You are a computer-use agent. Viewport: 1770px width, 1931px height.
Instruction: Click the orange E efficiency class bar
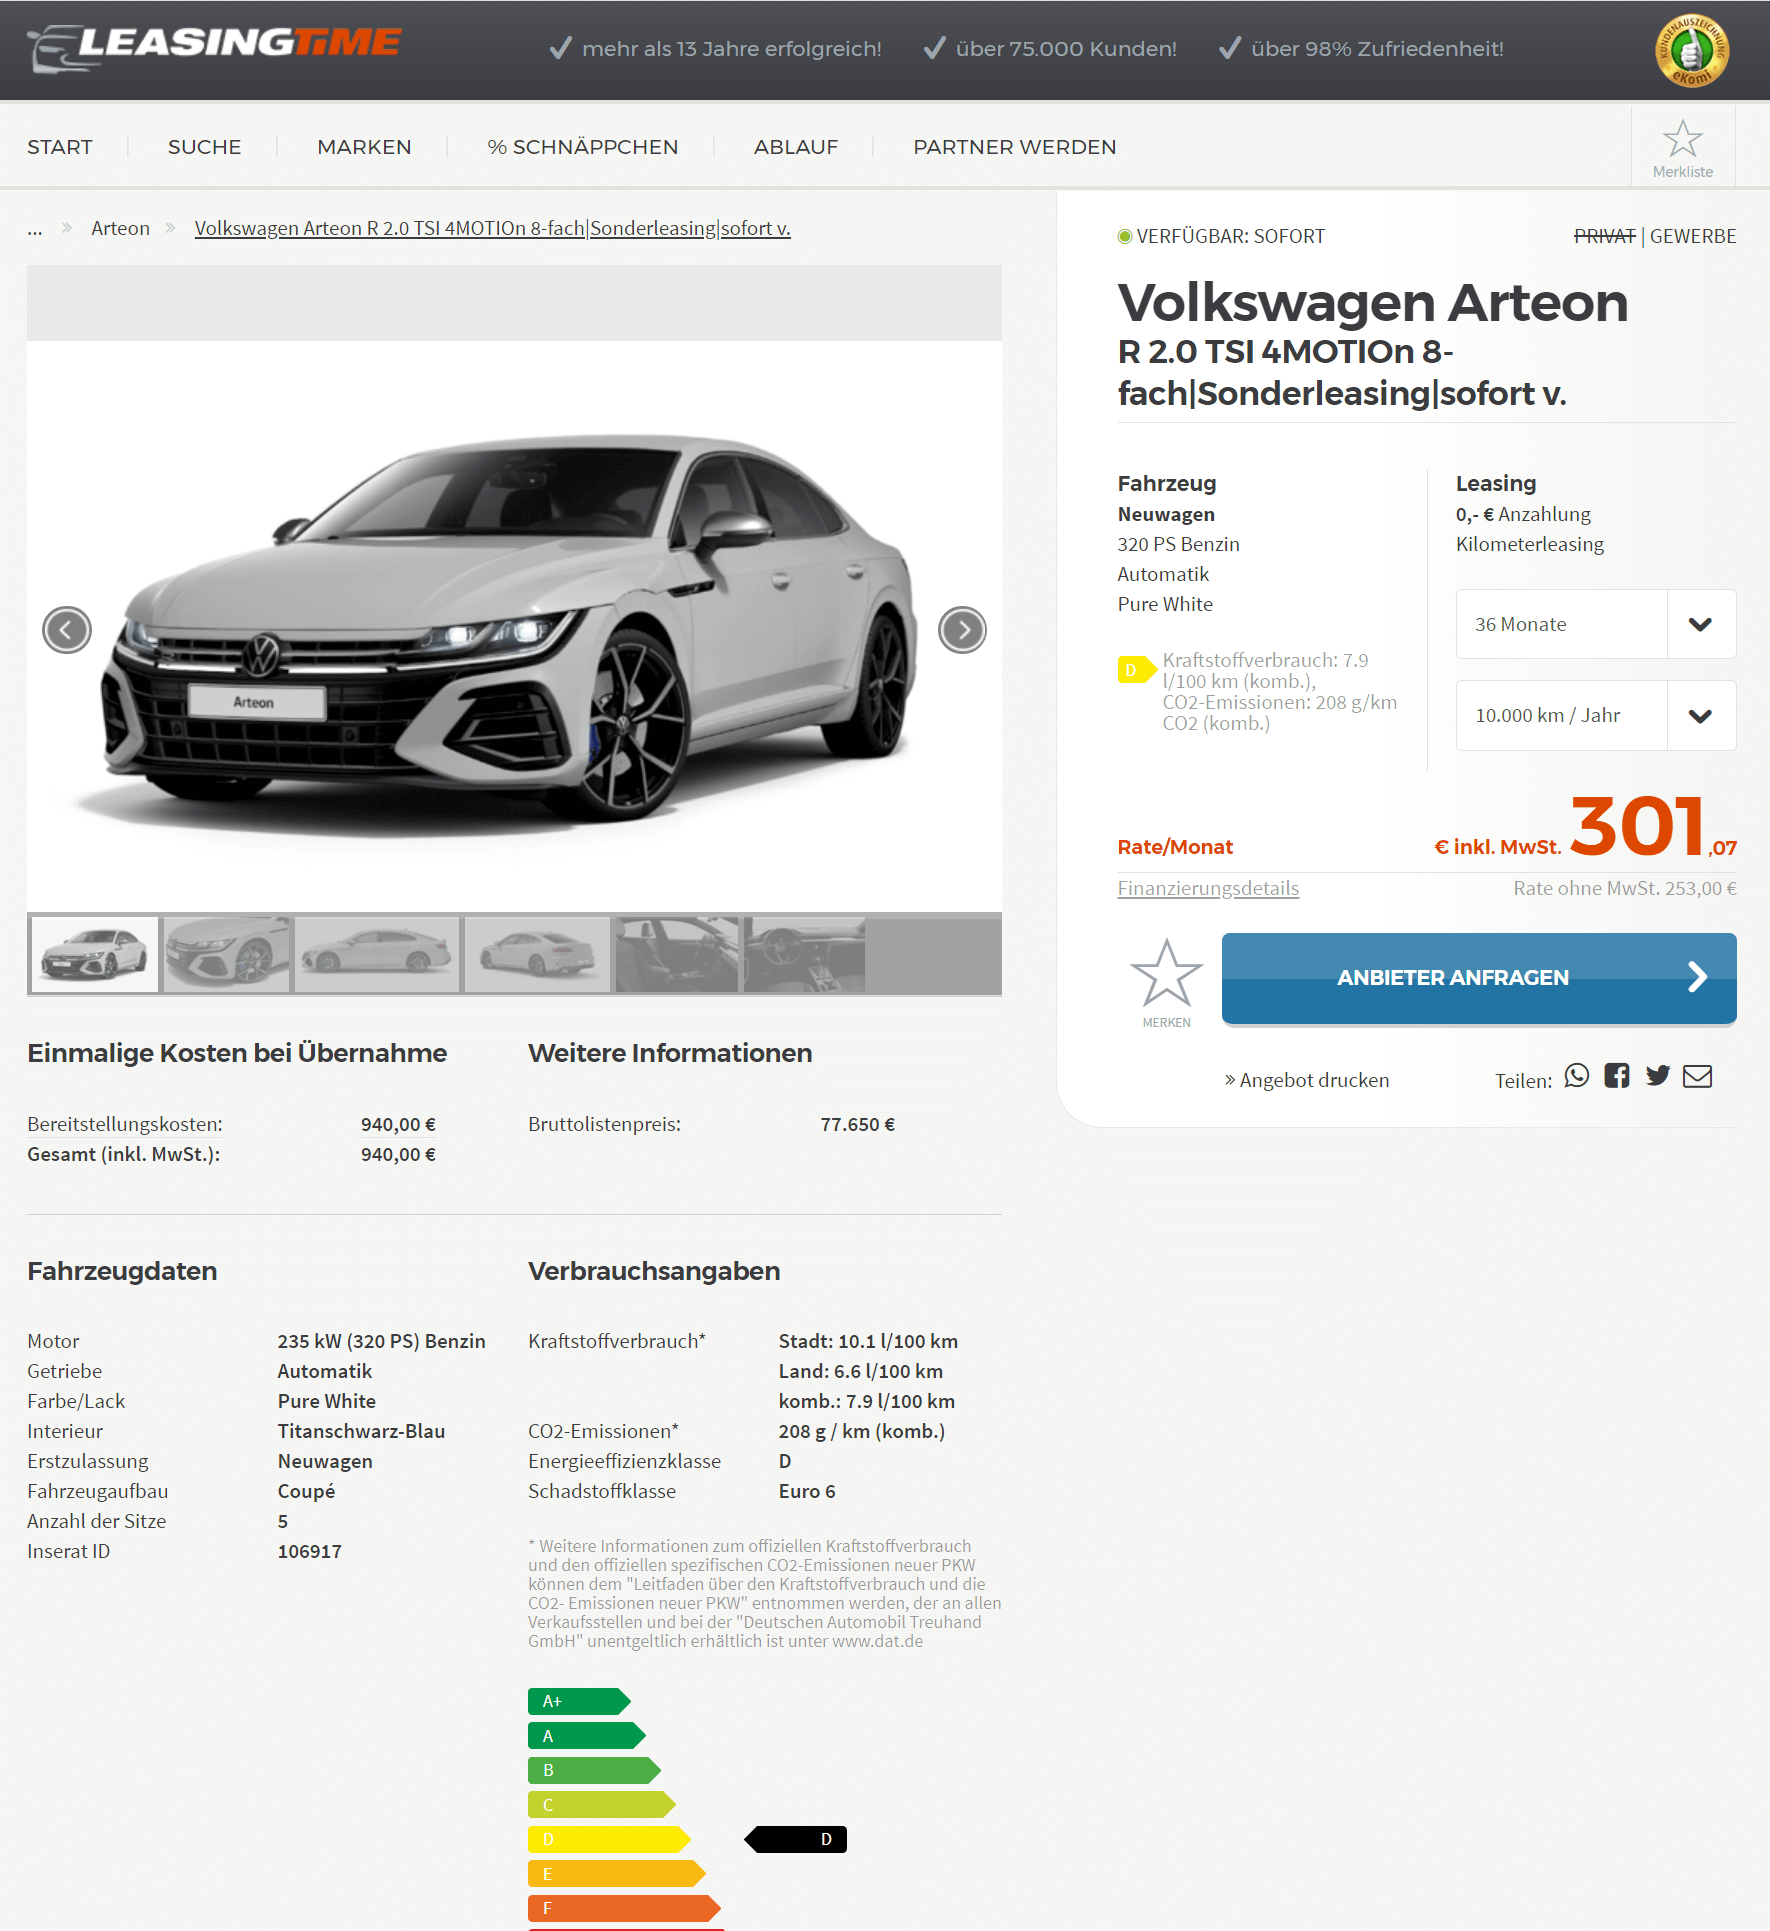tap(617, 1874)
